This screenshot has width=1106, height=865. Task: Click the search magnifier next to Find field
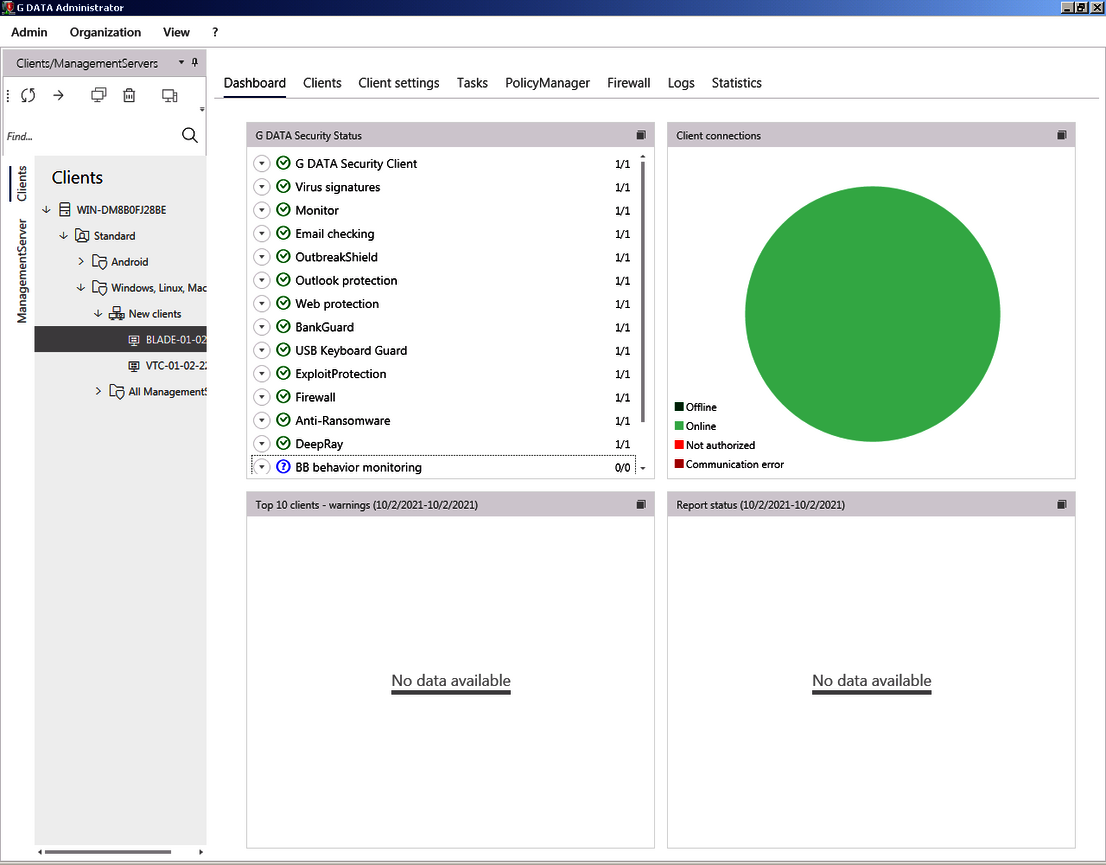coord(189,135)
